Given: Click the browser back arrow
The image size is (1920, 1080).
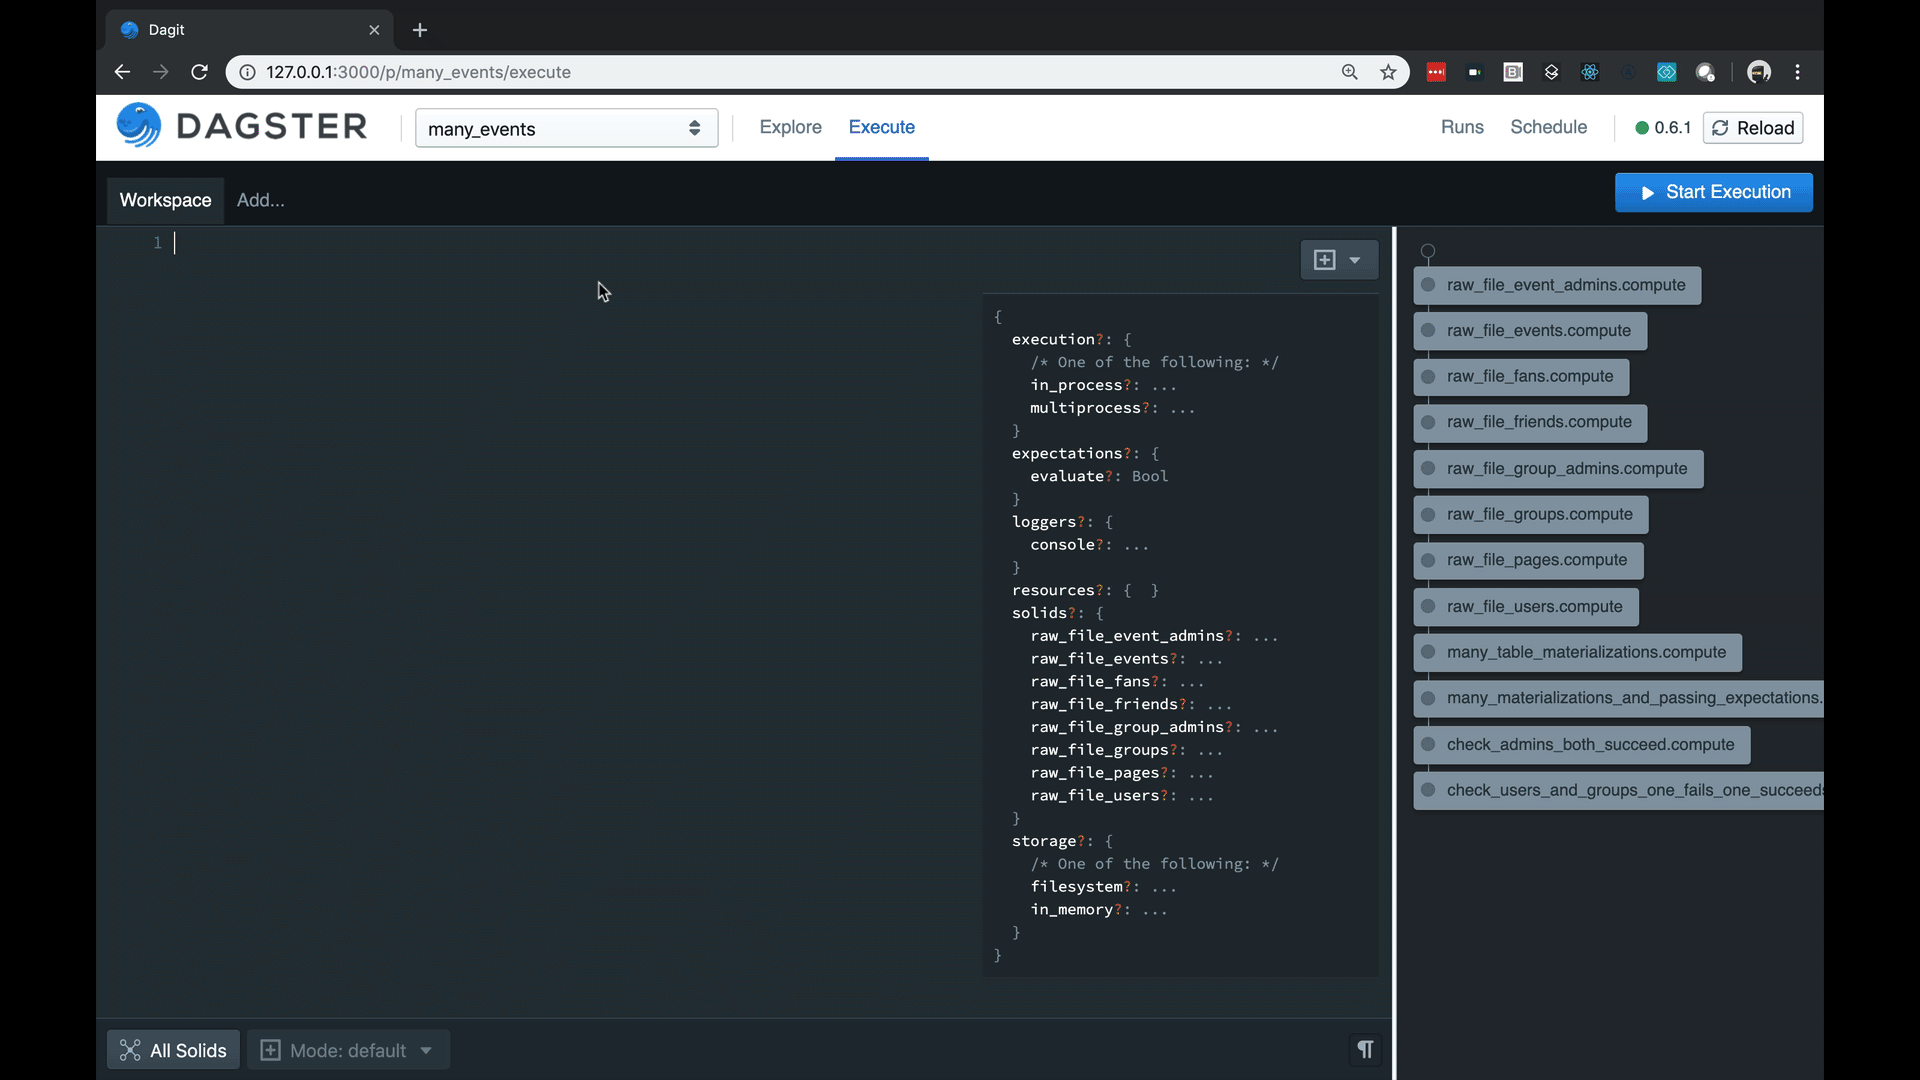Looking at the screenshot, I should tap(122, 72).
